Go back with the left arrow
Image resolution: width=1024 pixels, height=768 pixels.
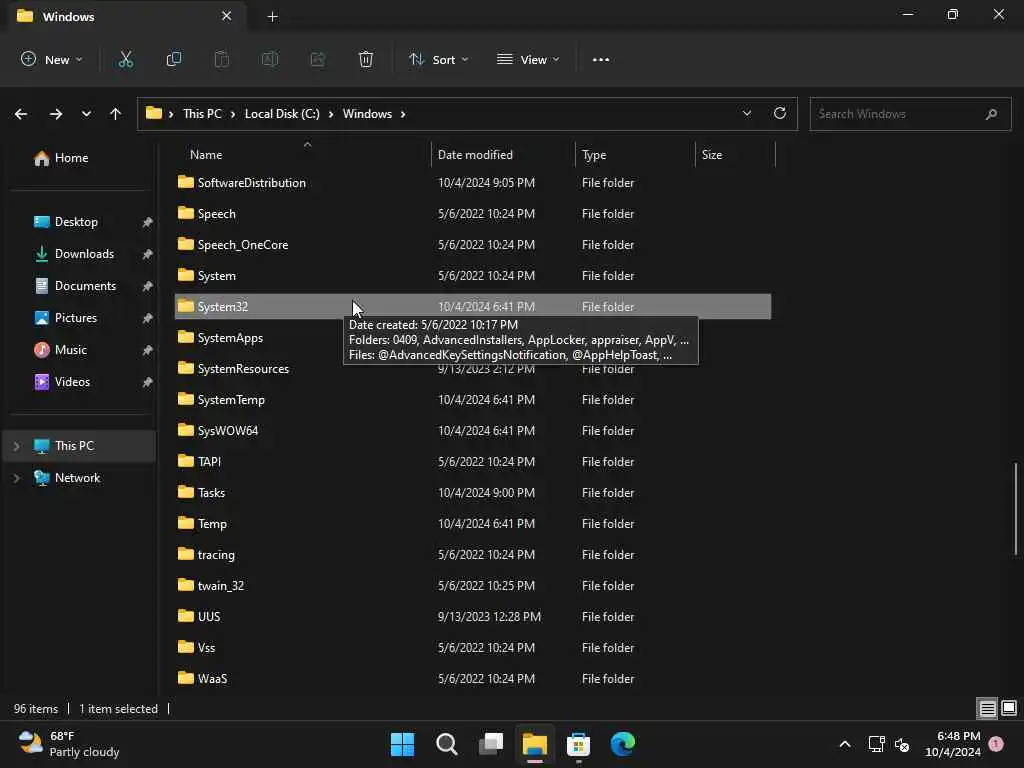tap(21, 114)
